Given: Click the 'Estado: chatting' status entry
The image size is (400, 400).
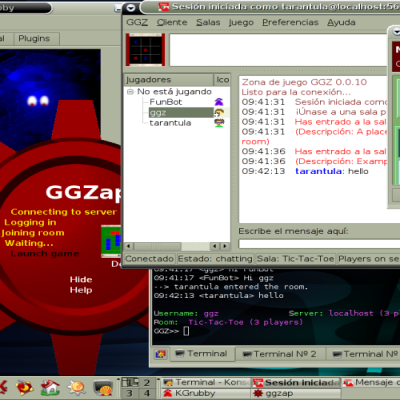Looking at the screenshot, I should [x=215, y=259].
